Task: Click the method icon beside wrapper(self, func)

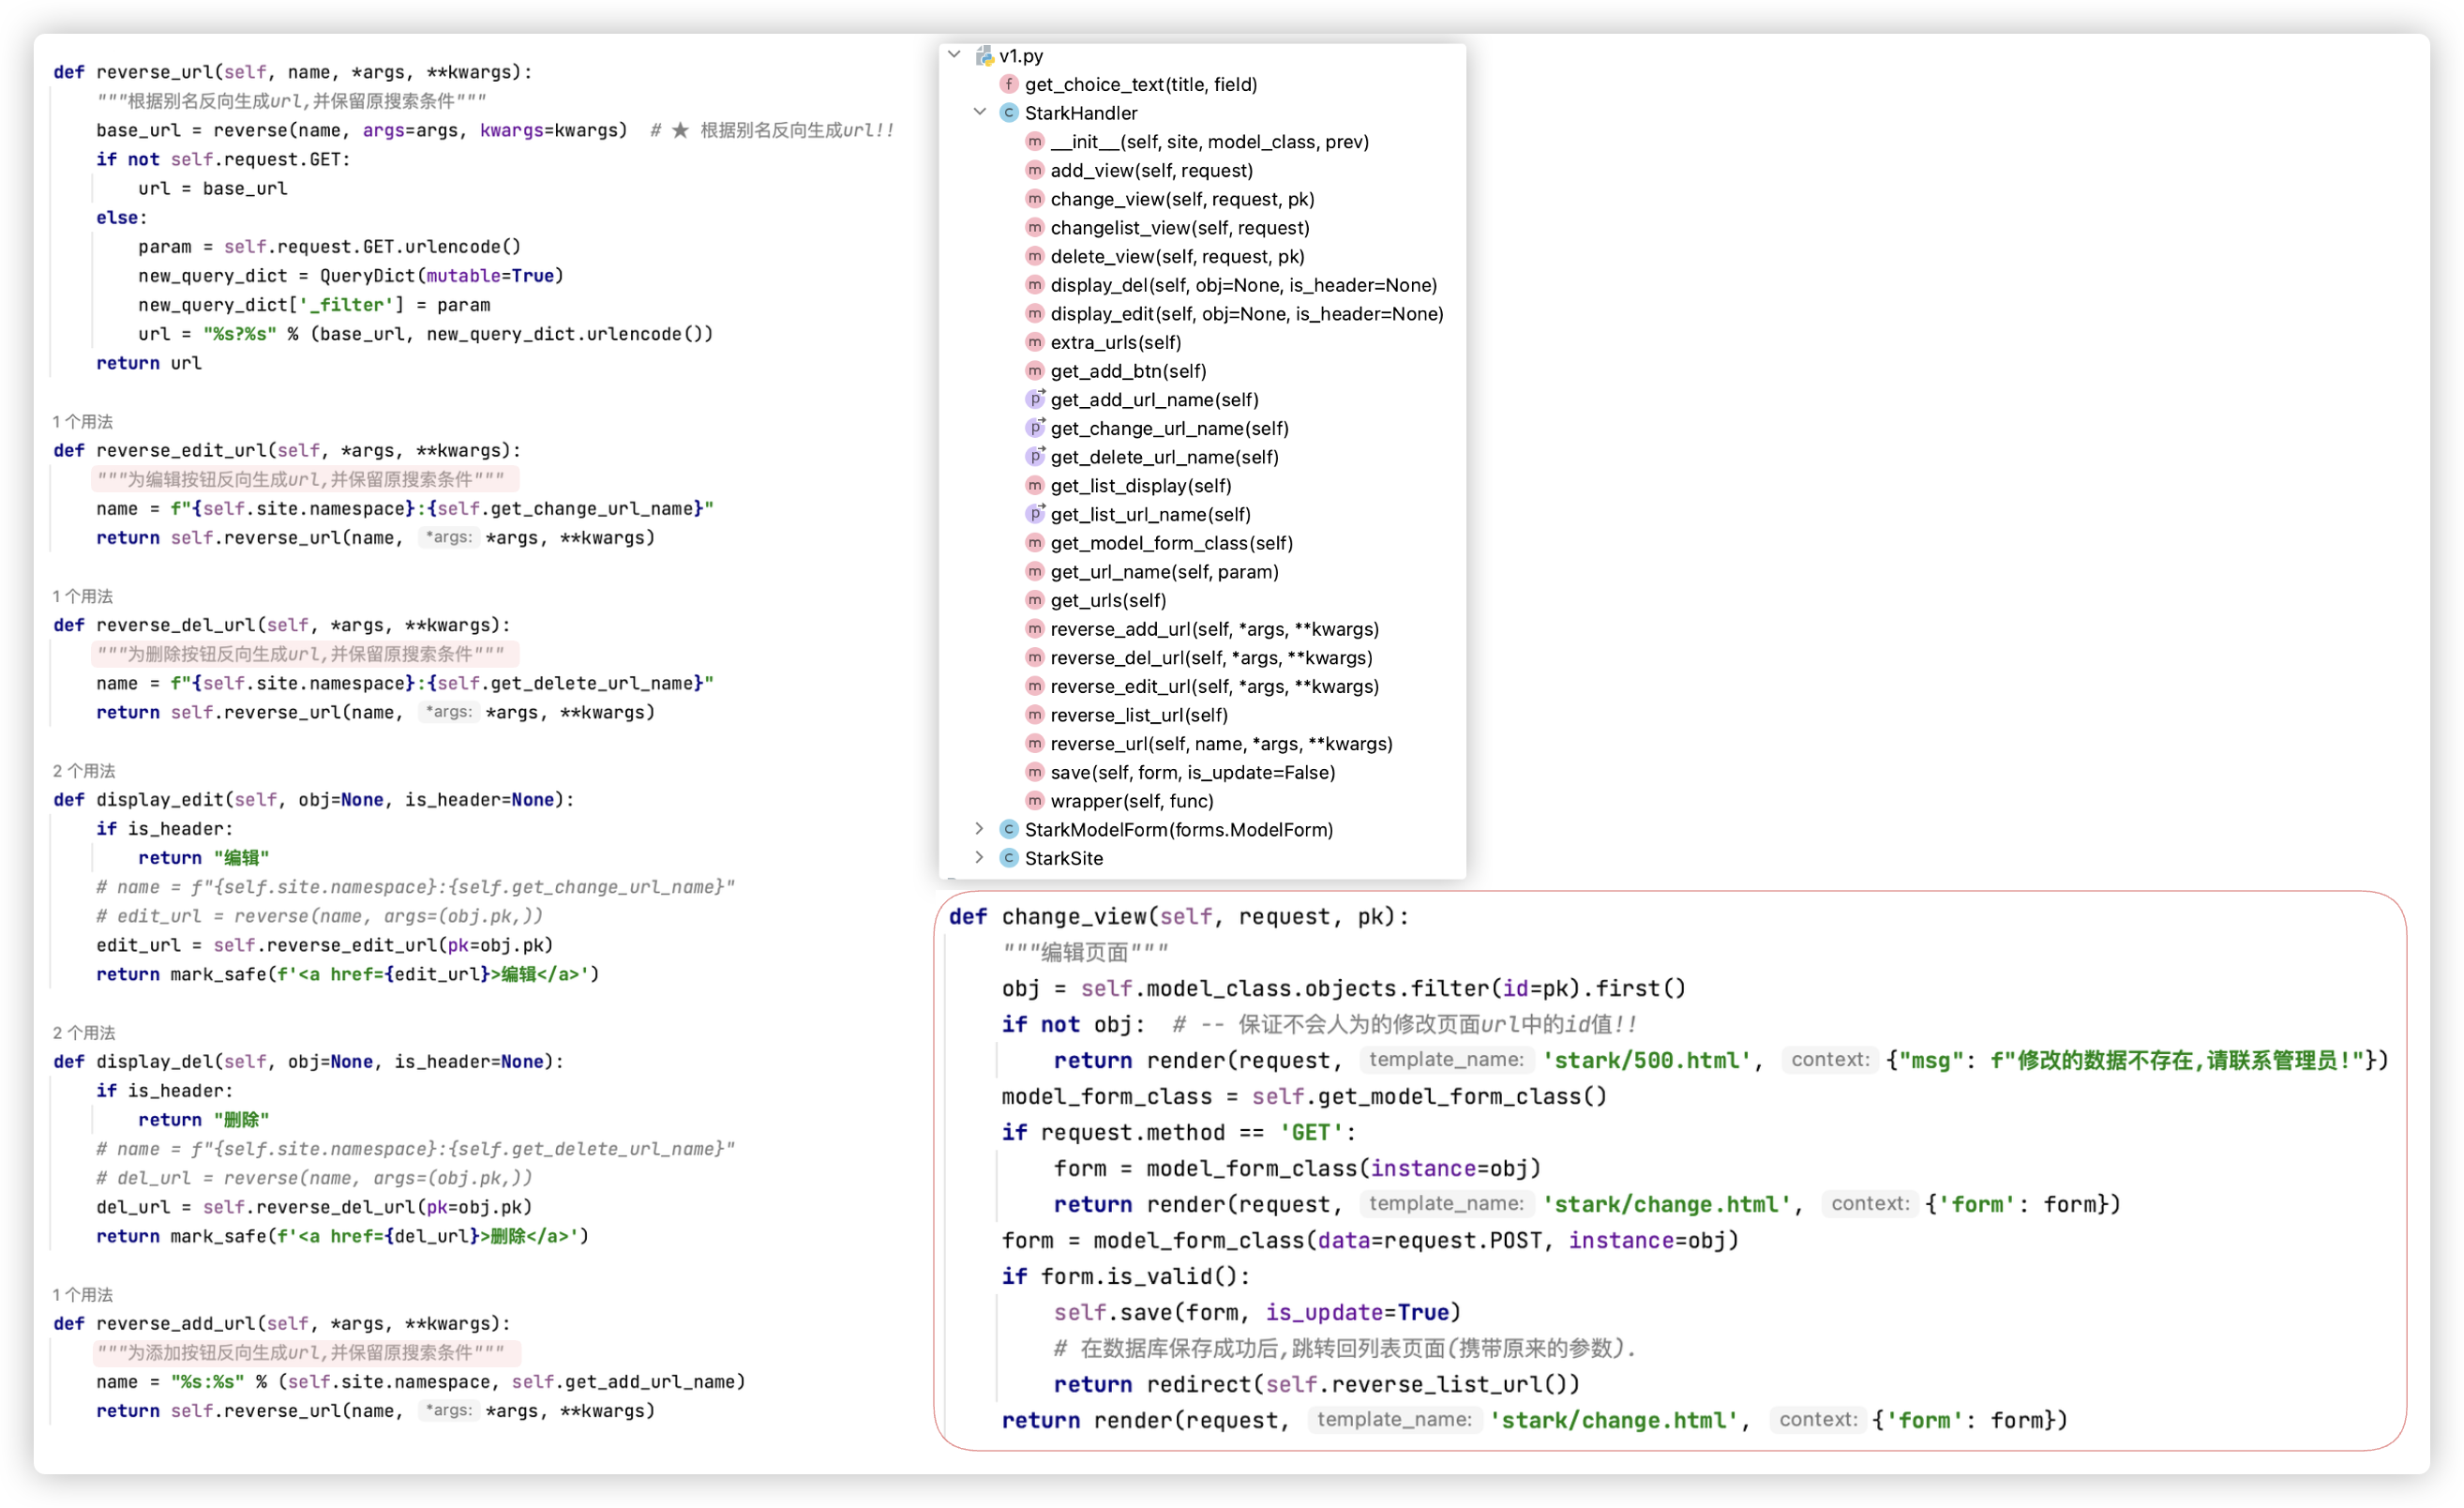Action: tap(1035, 801)
